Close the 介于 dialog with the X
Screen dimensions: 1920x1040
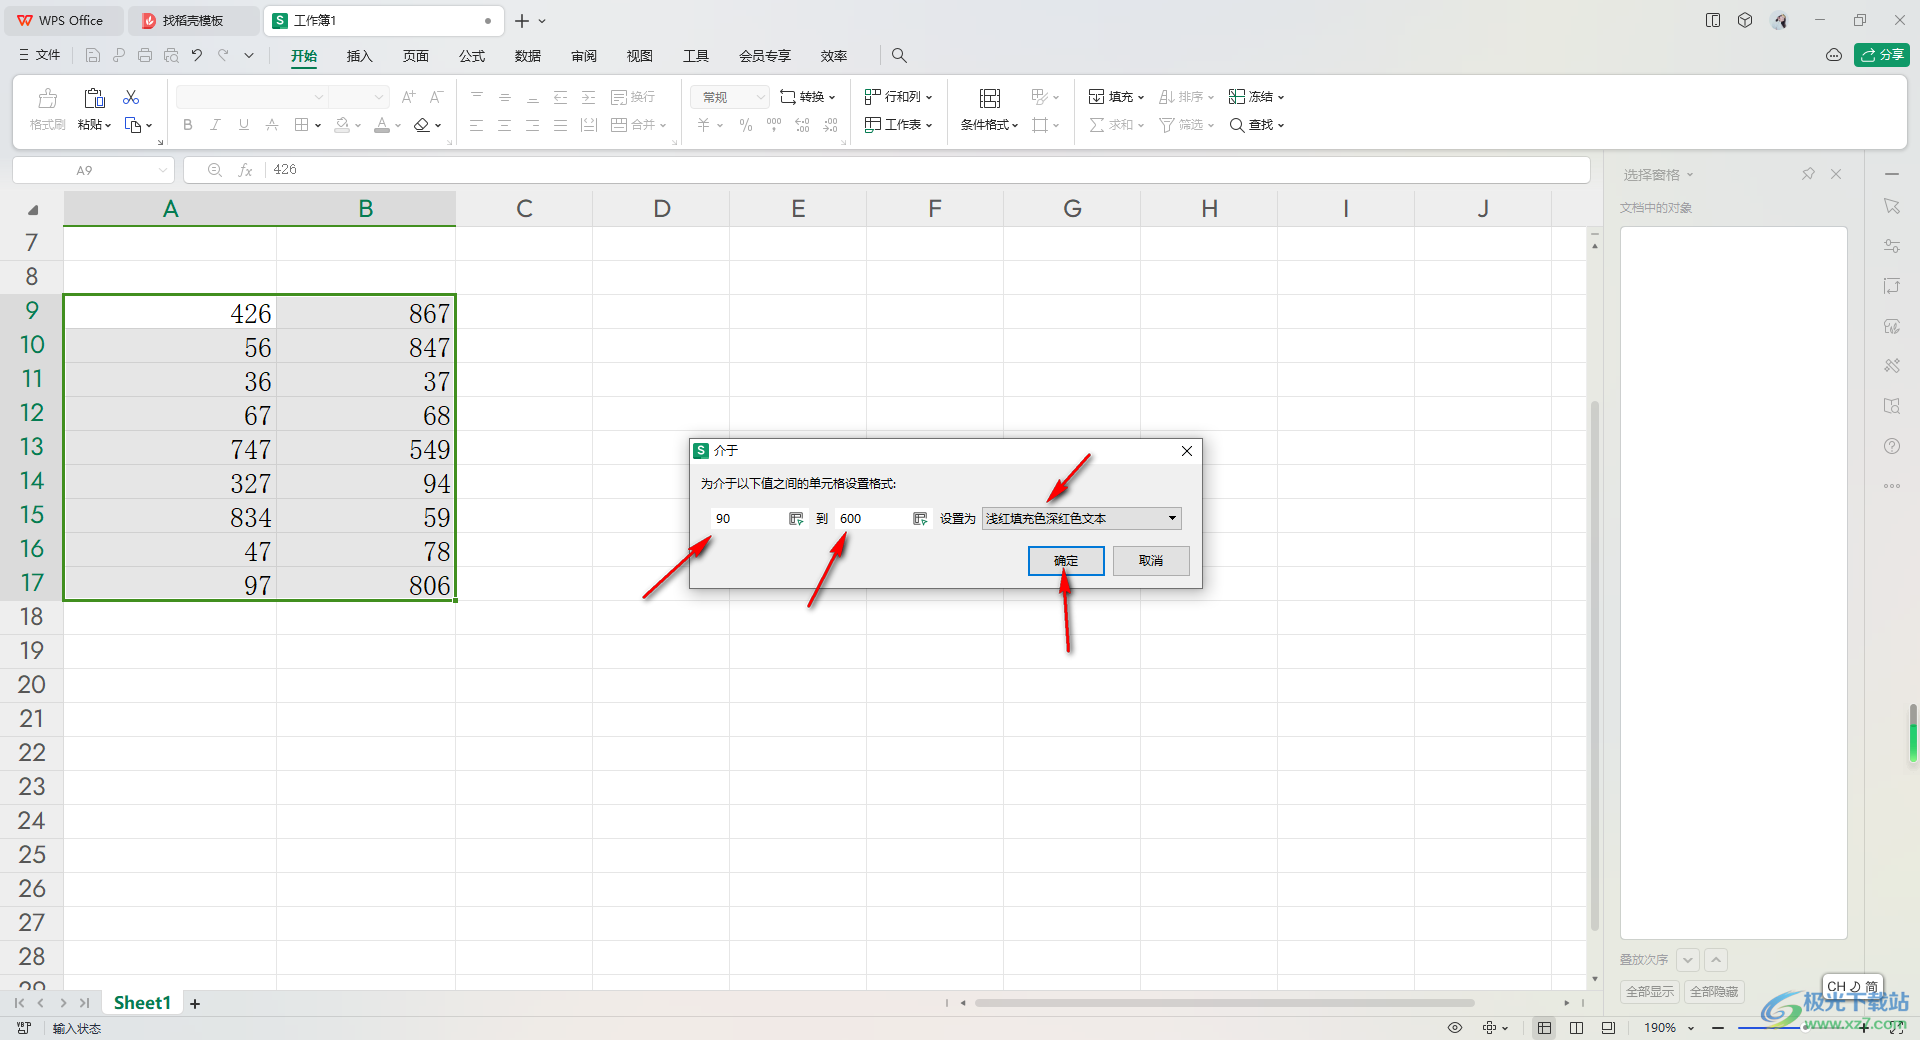tap(1187, 451)
